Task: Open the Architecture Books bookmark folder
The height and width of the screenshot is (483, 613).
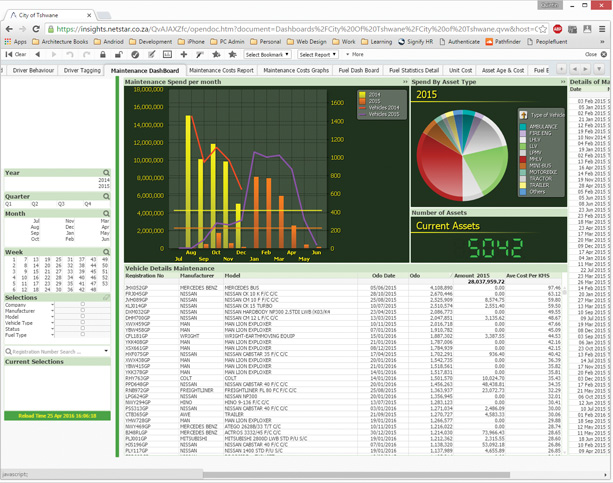Action: pyautogui.click(x=60, y=41)
